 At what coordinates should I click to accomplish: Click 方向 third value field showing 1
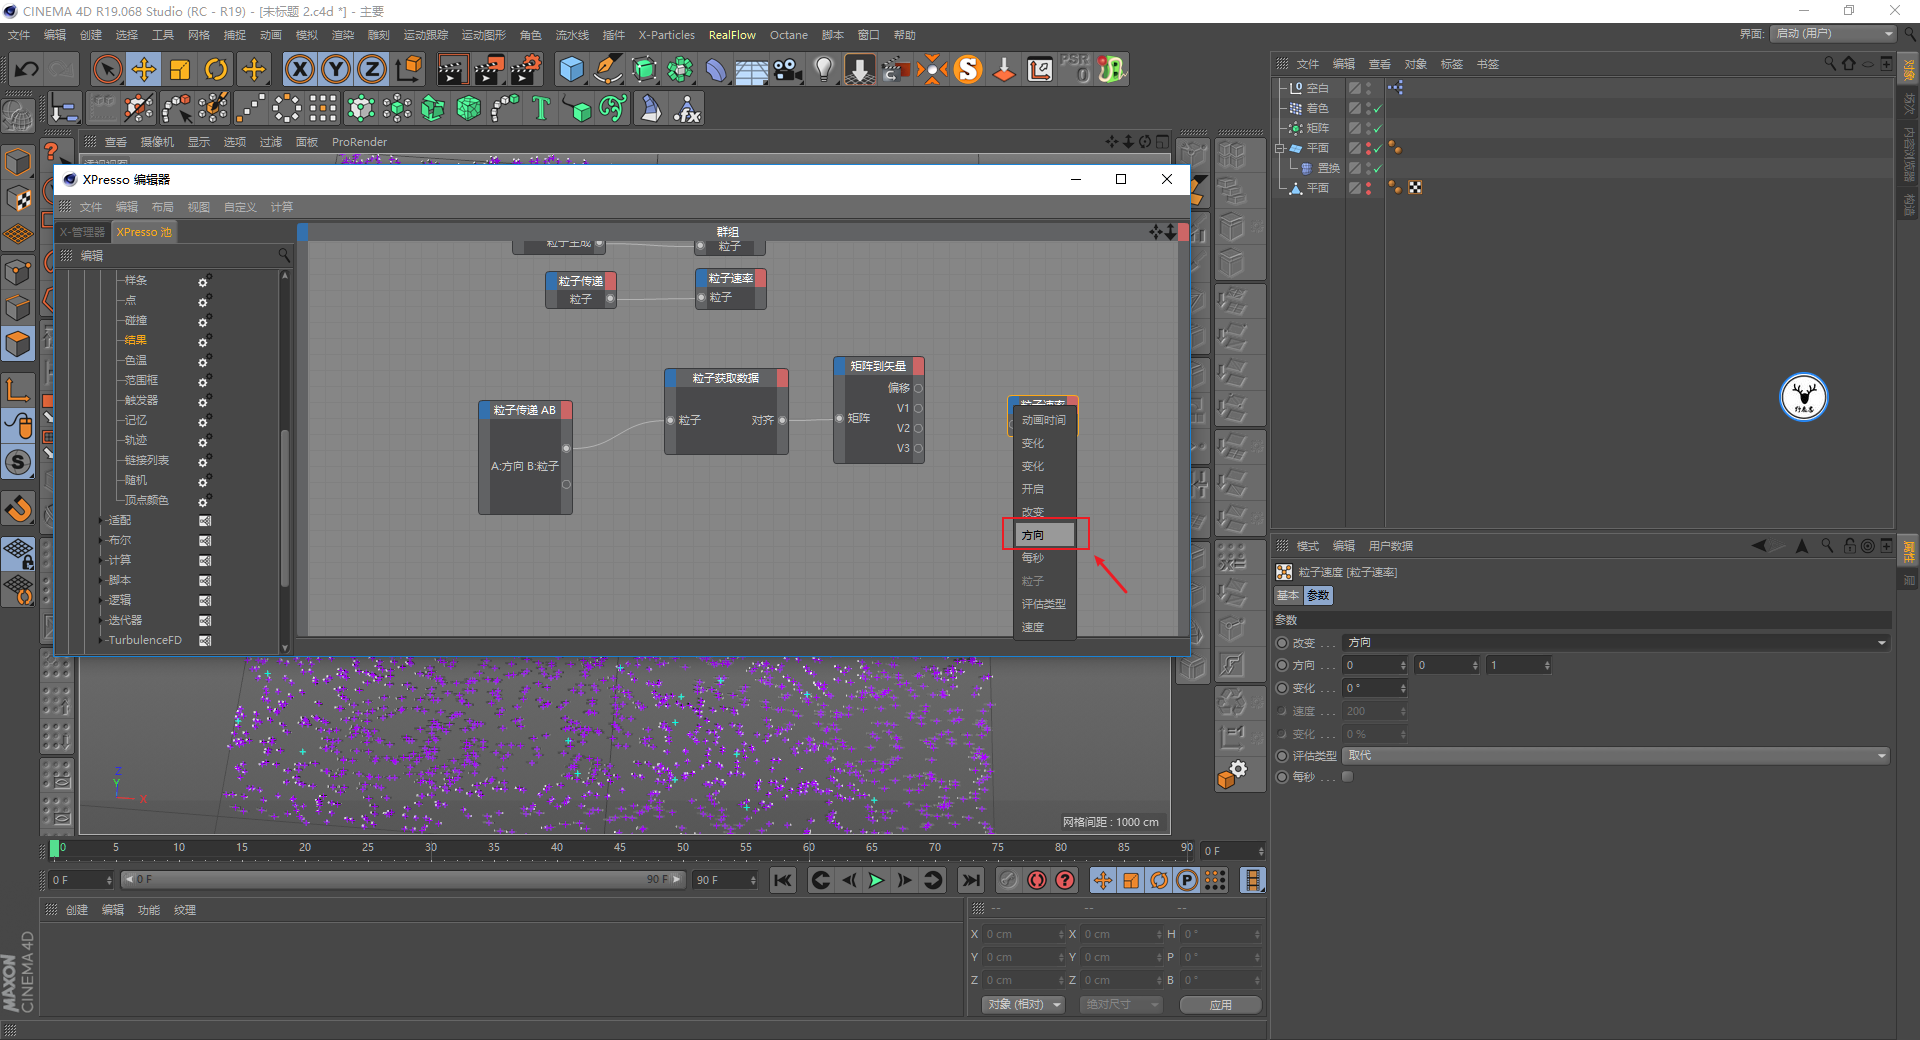[x=1518, y=665]
